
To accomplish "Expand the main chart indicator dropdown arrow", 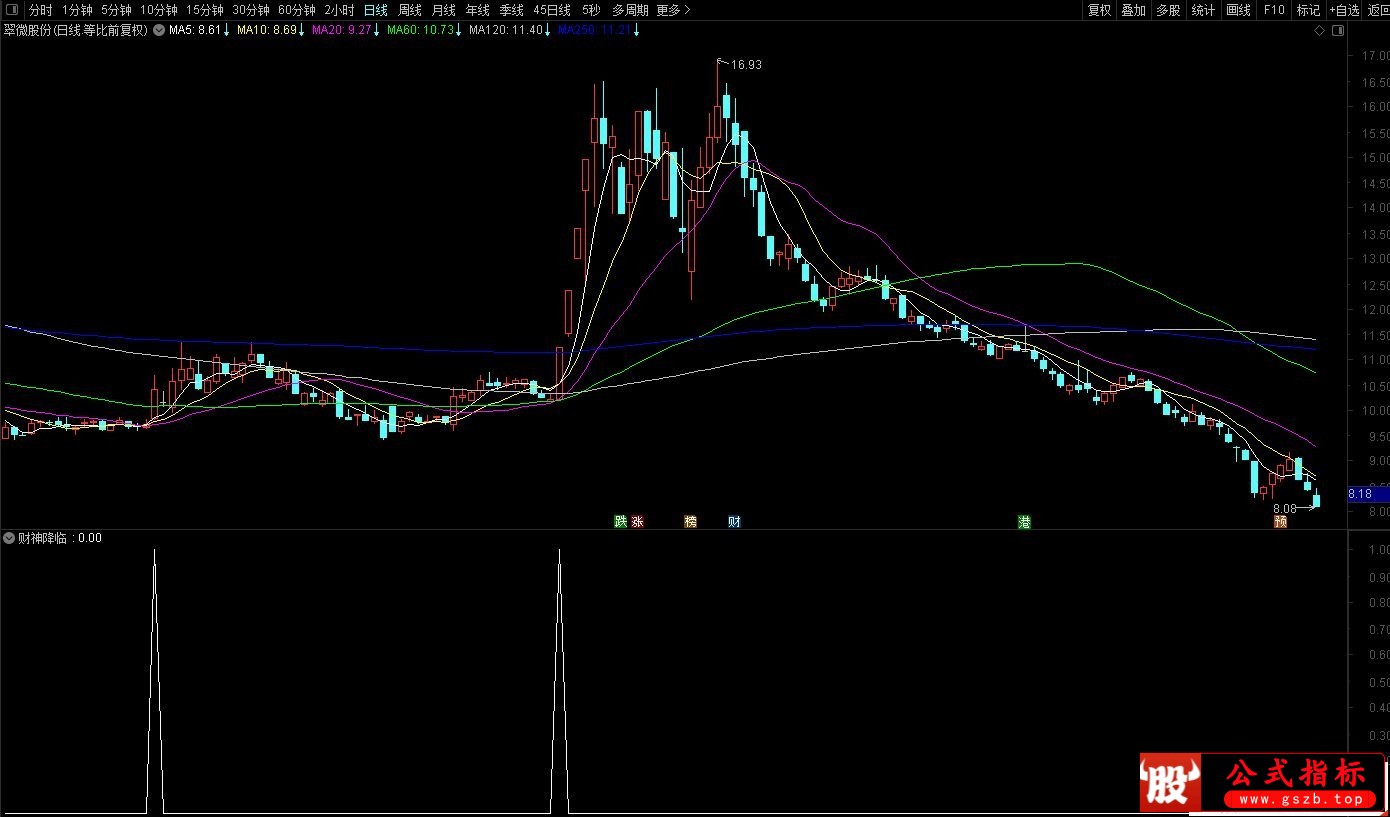I will point(159,30).
